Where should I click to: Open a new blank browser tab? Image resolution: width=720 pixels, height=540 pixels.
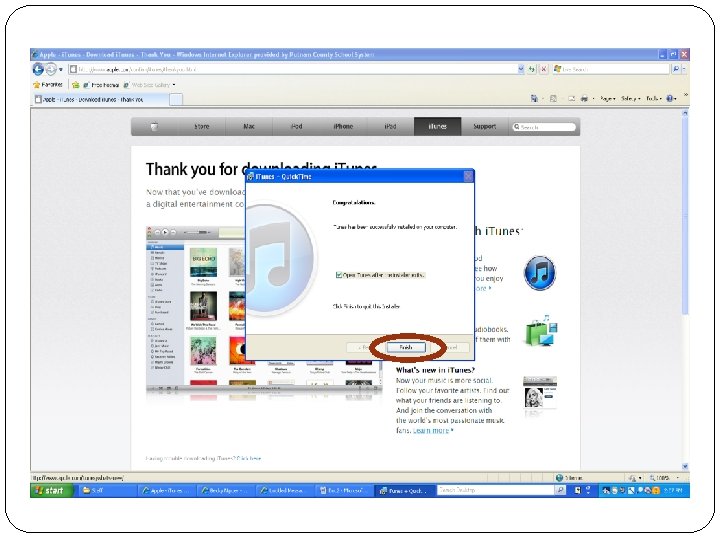[x=176, y=99]
